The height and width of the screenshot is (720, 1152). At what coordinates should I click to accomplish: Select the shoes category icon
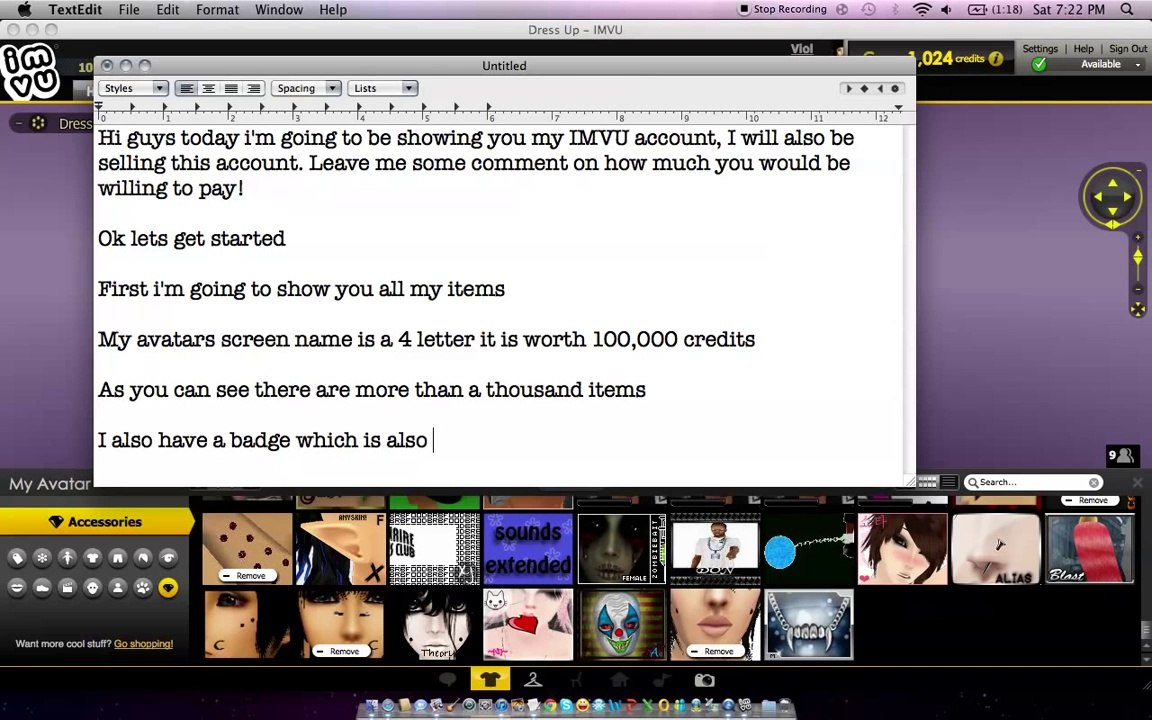pyautogui.click(x=43, y=588)
